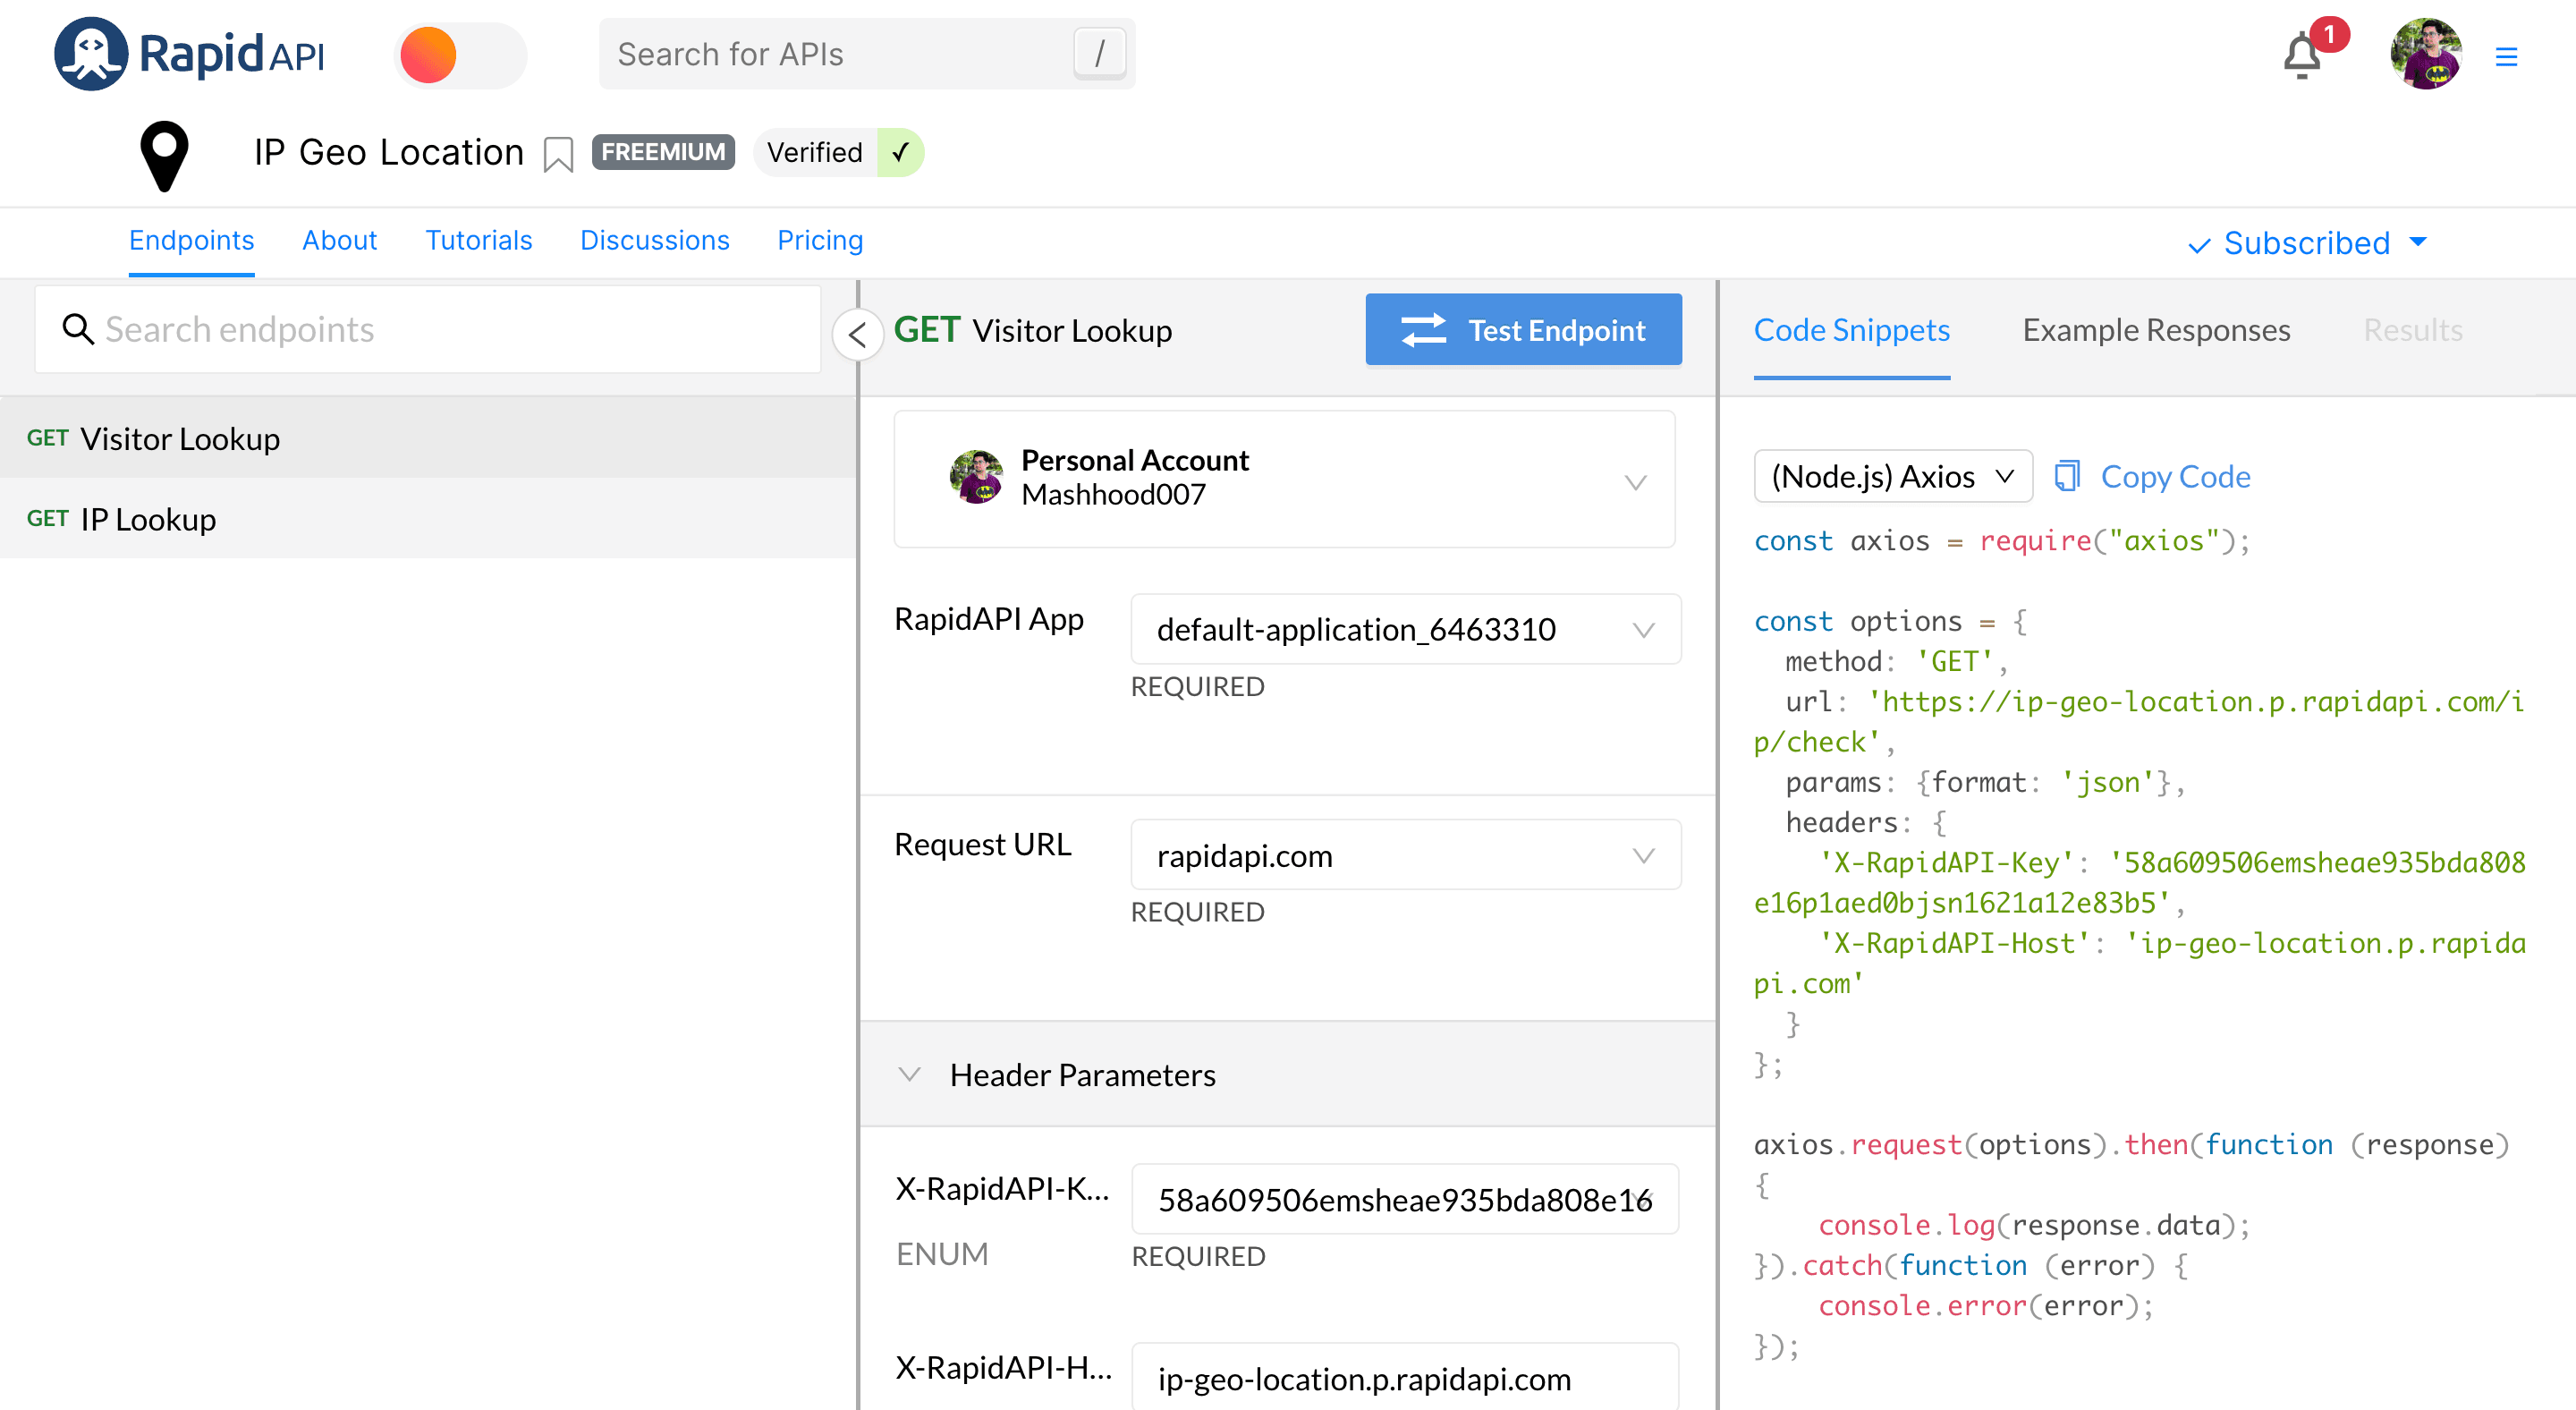Open the (Node.js) Axios language dropdown
Screen dimensions: 2576x1410
click(x=1892, y=476)
